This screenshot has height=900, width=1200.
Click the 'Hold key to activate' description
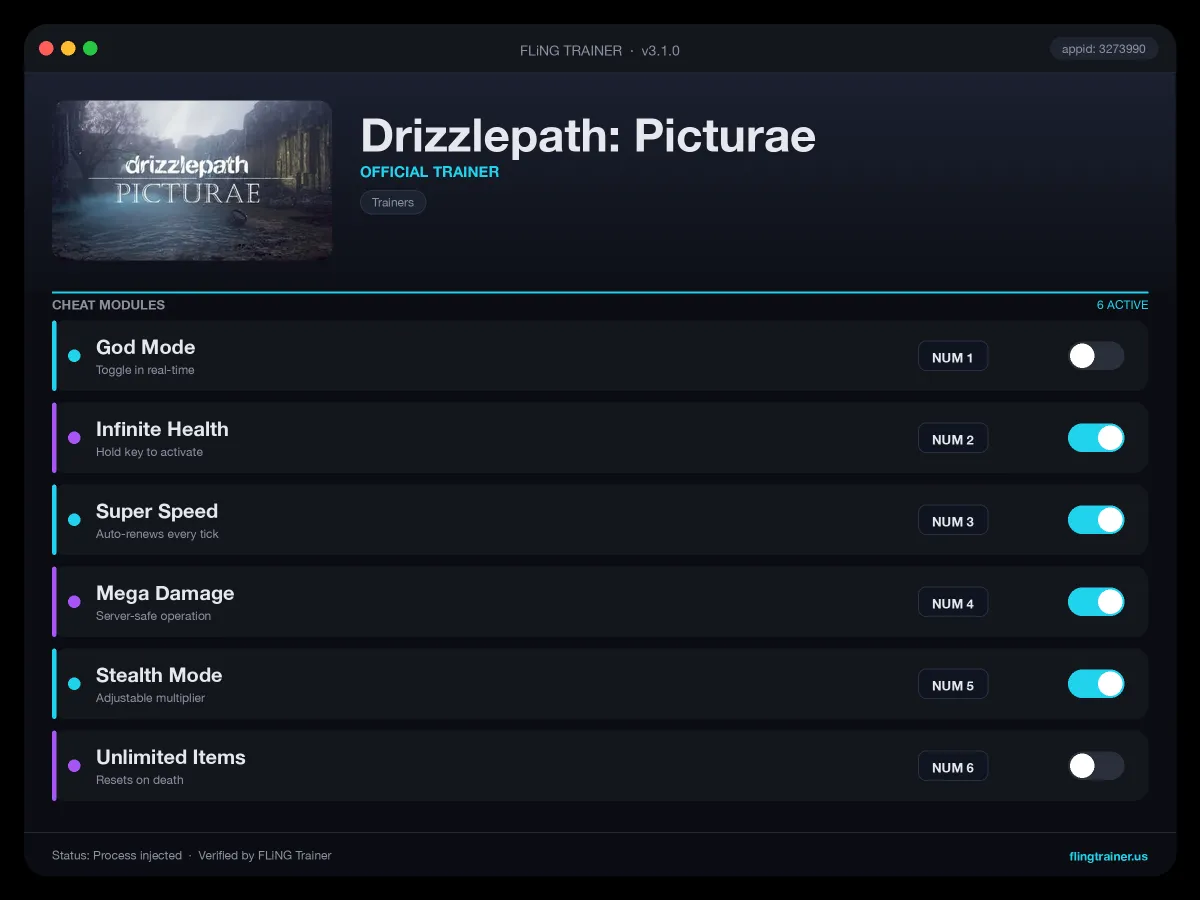coord(149,452)
